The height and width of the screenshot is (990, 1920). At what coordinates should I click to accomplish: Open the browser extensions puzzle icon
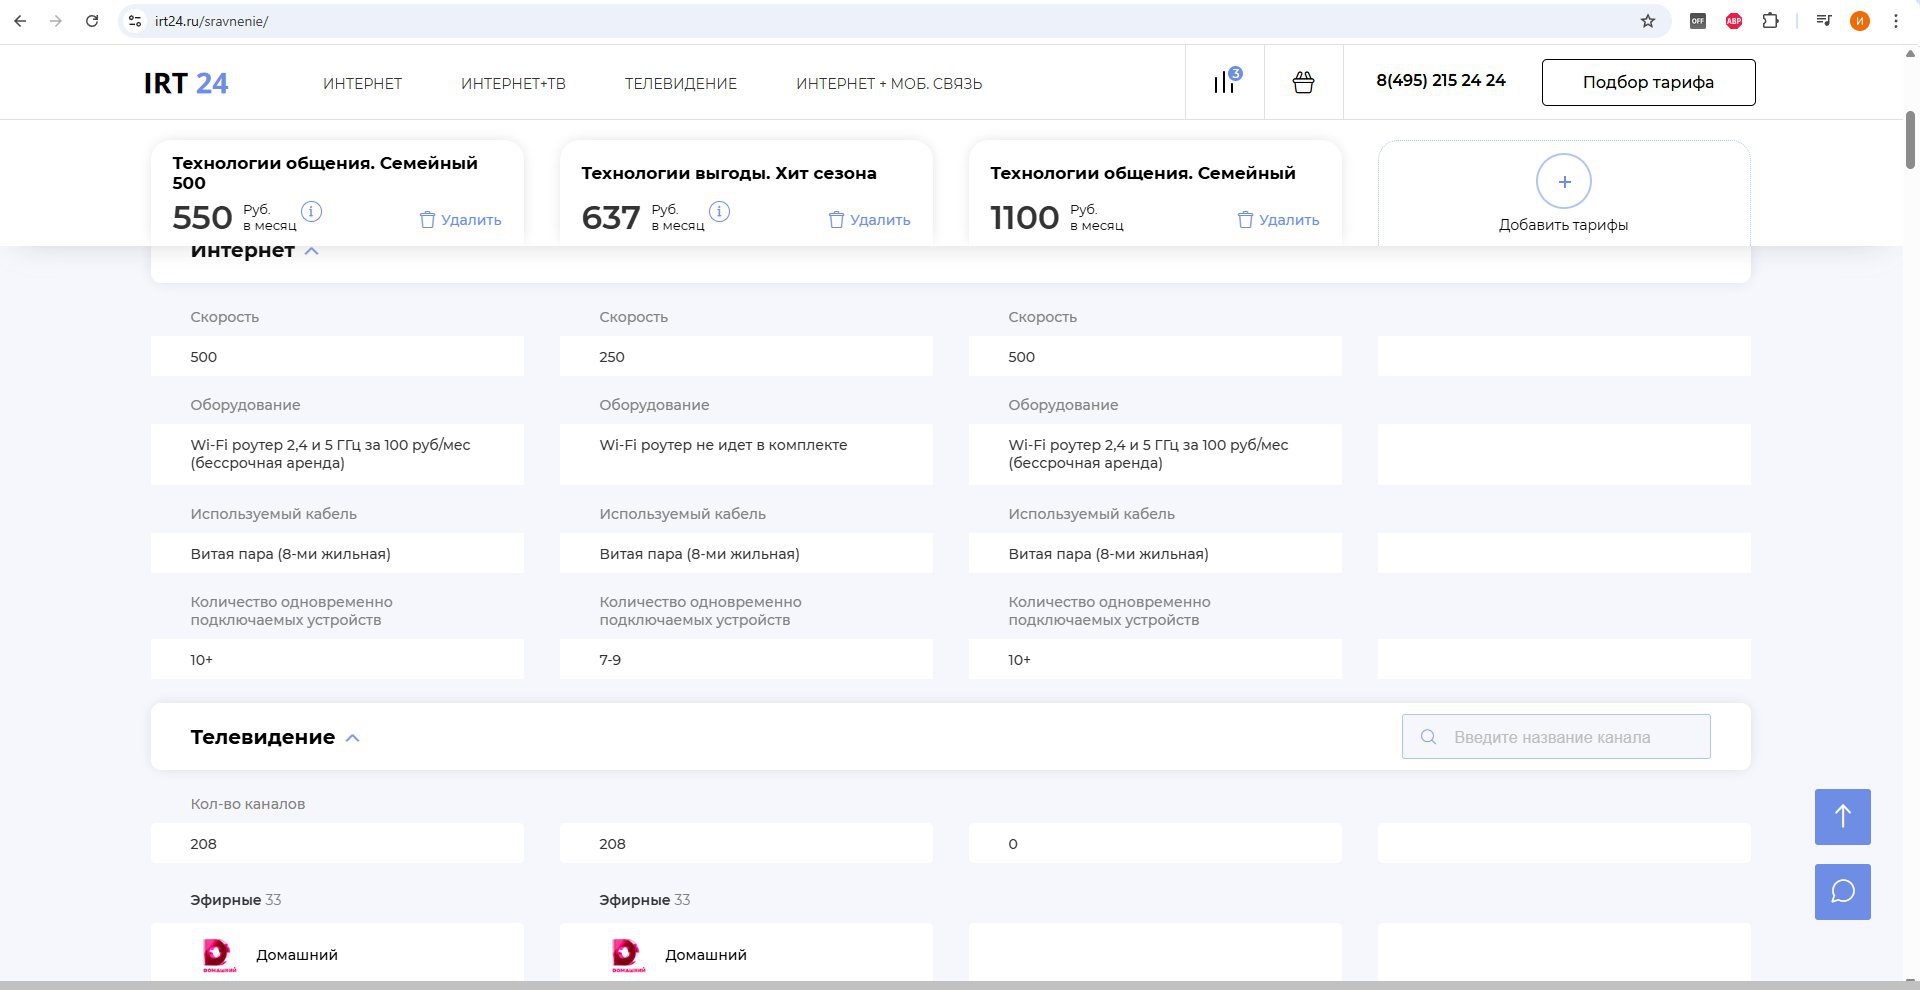(x=1770, y=21)
